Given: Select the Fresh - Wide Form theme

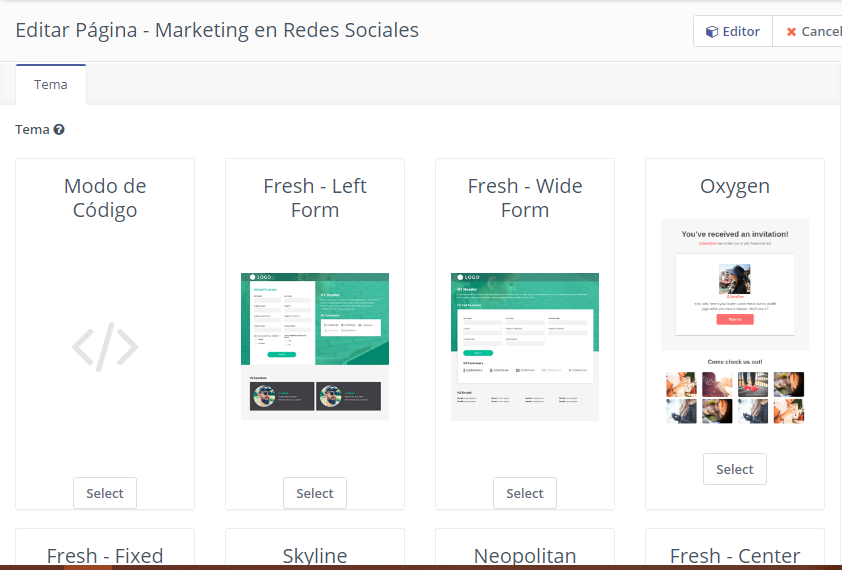Looking at the screenshot, I should tap(525, 493).
